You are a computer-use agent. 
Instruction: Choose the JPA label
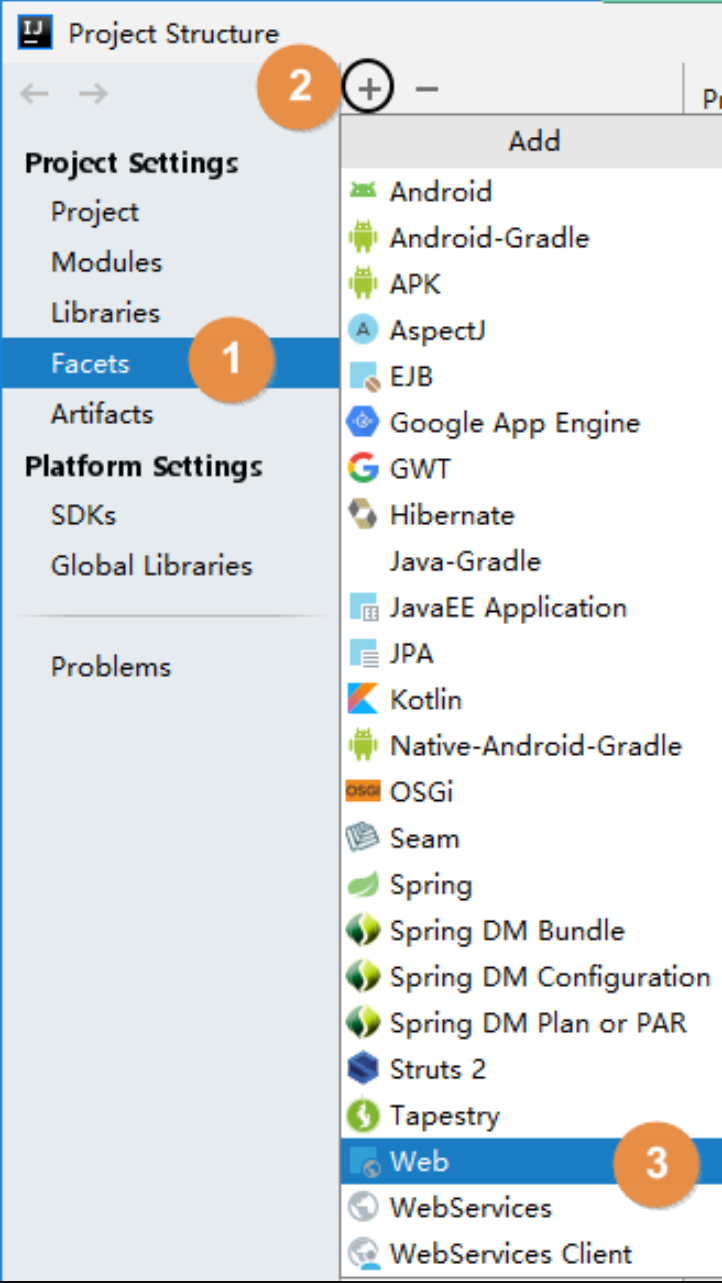click(412, 654)
